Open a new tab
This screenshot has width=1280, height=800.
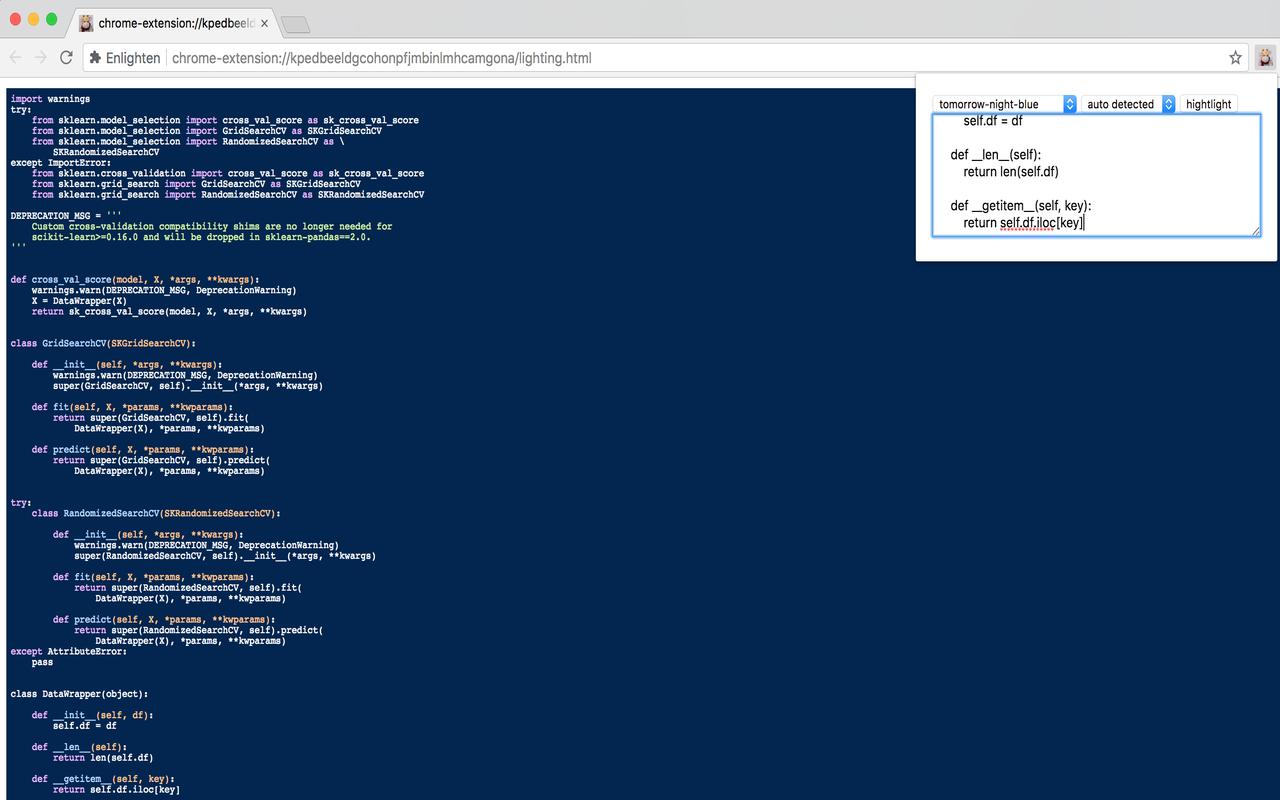tap(295, 24)
